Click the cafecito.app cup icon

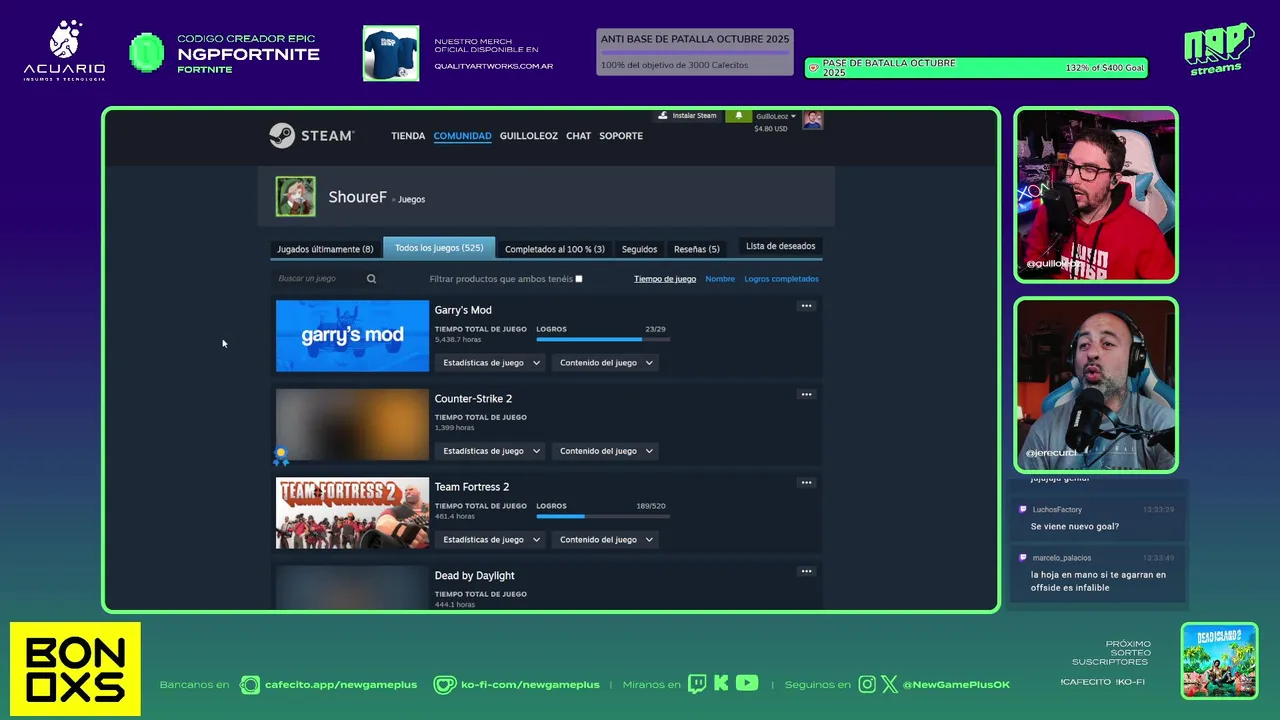click(x=249, y=685)
